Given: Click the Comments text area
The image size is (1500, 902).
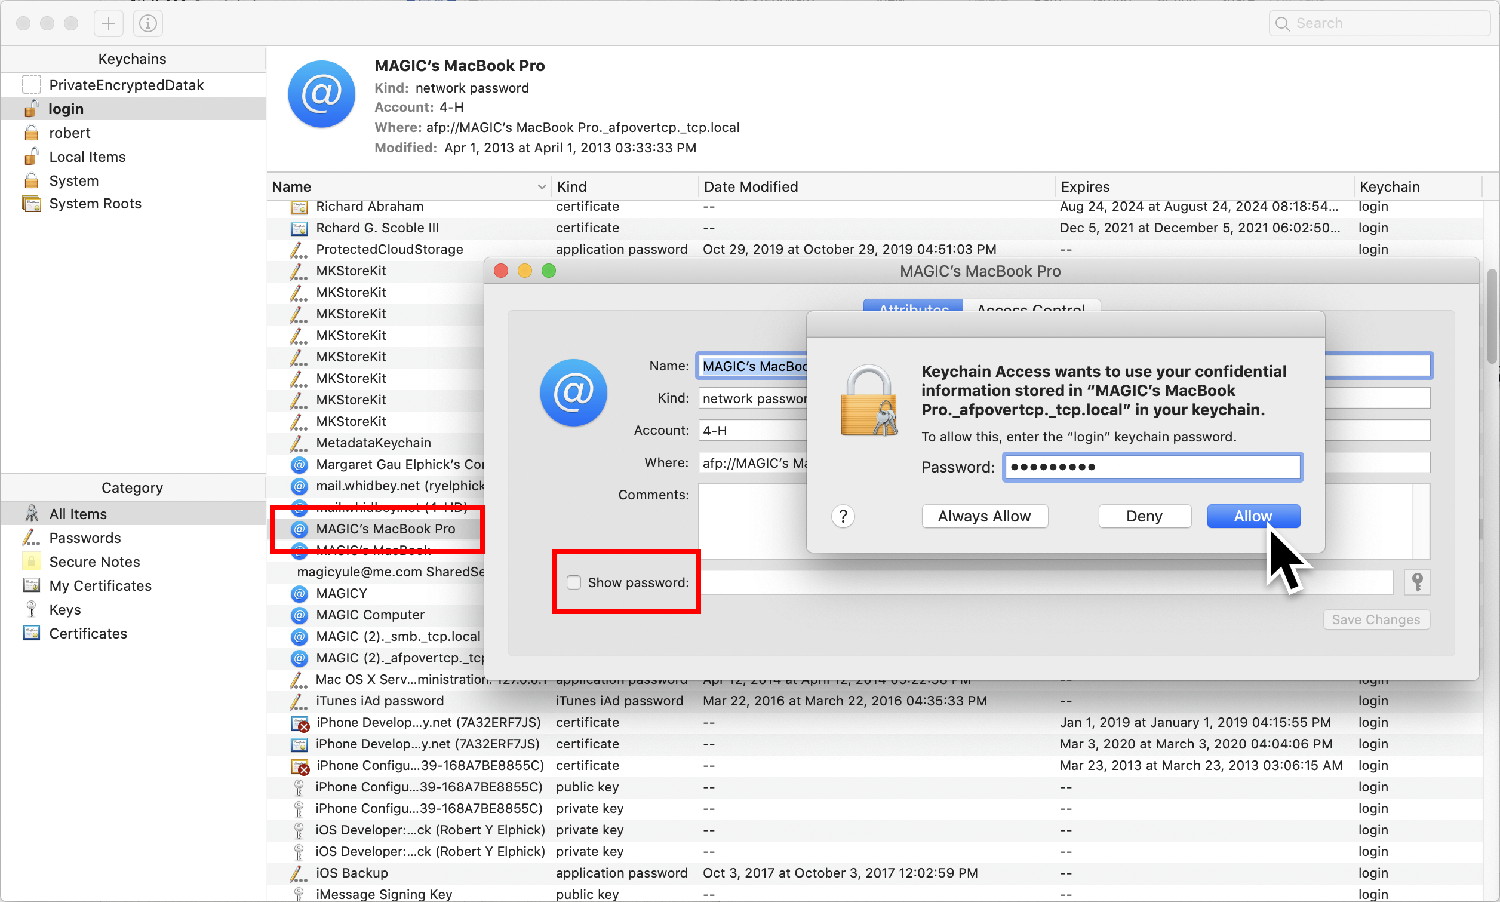Looking at the screenshot, I should [x=1064, y=521].
